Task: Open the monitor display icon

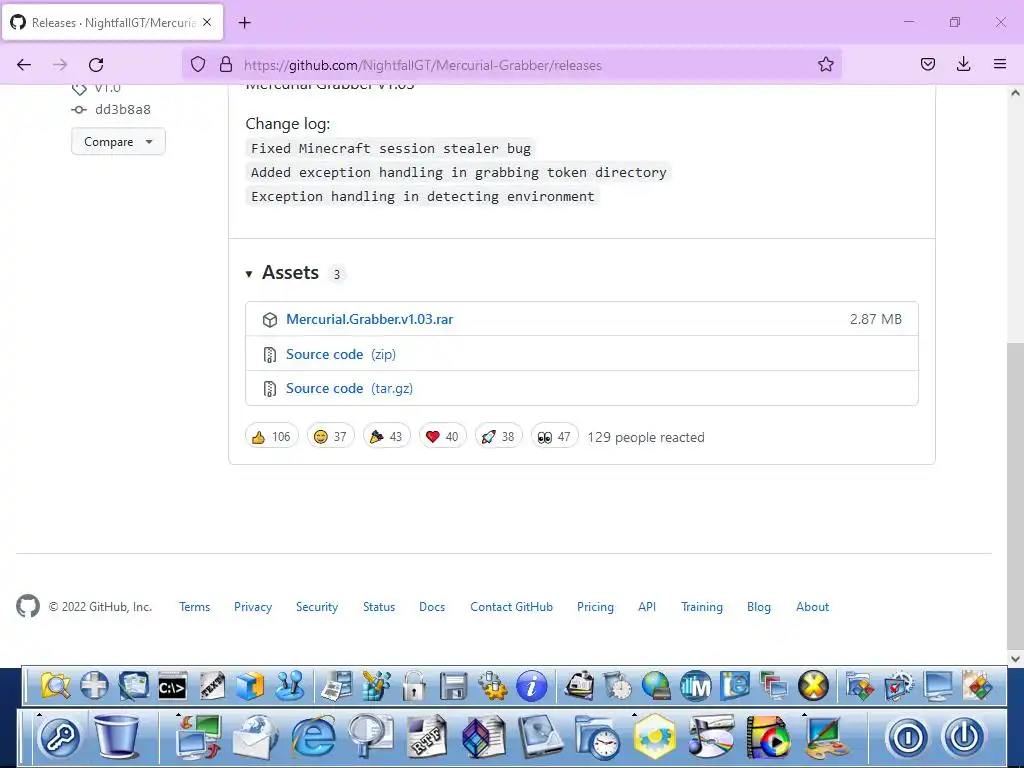Action: coord(938,686)
